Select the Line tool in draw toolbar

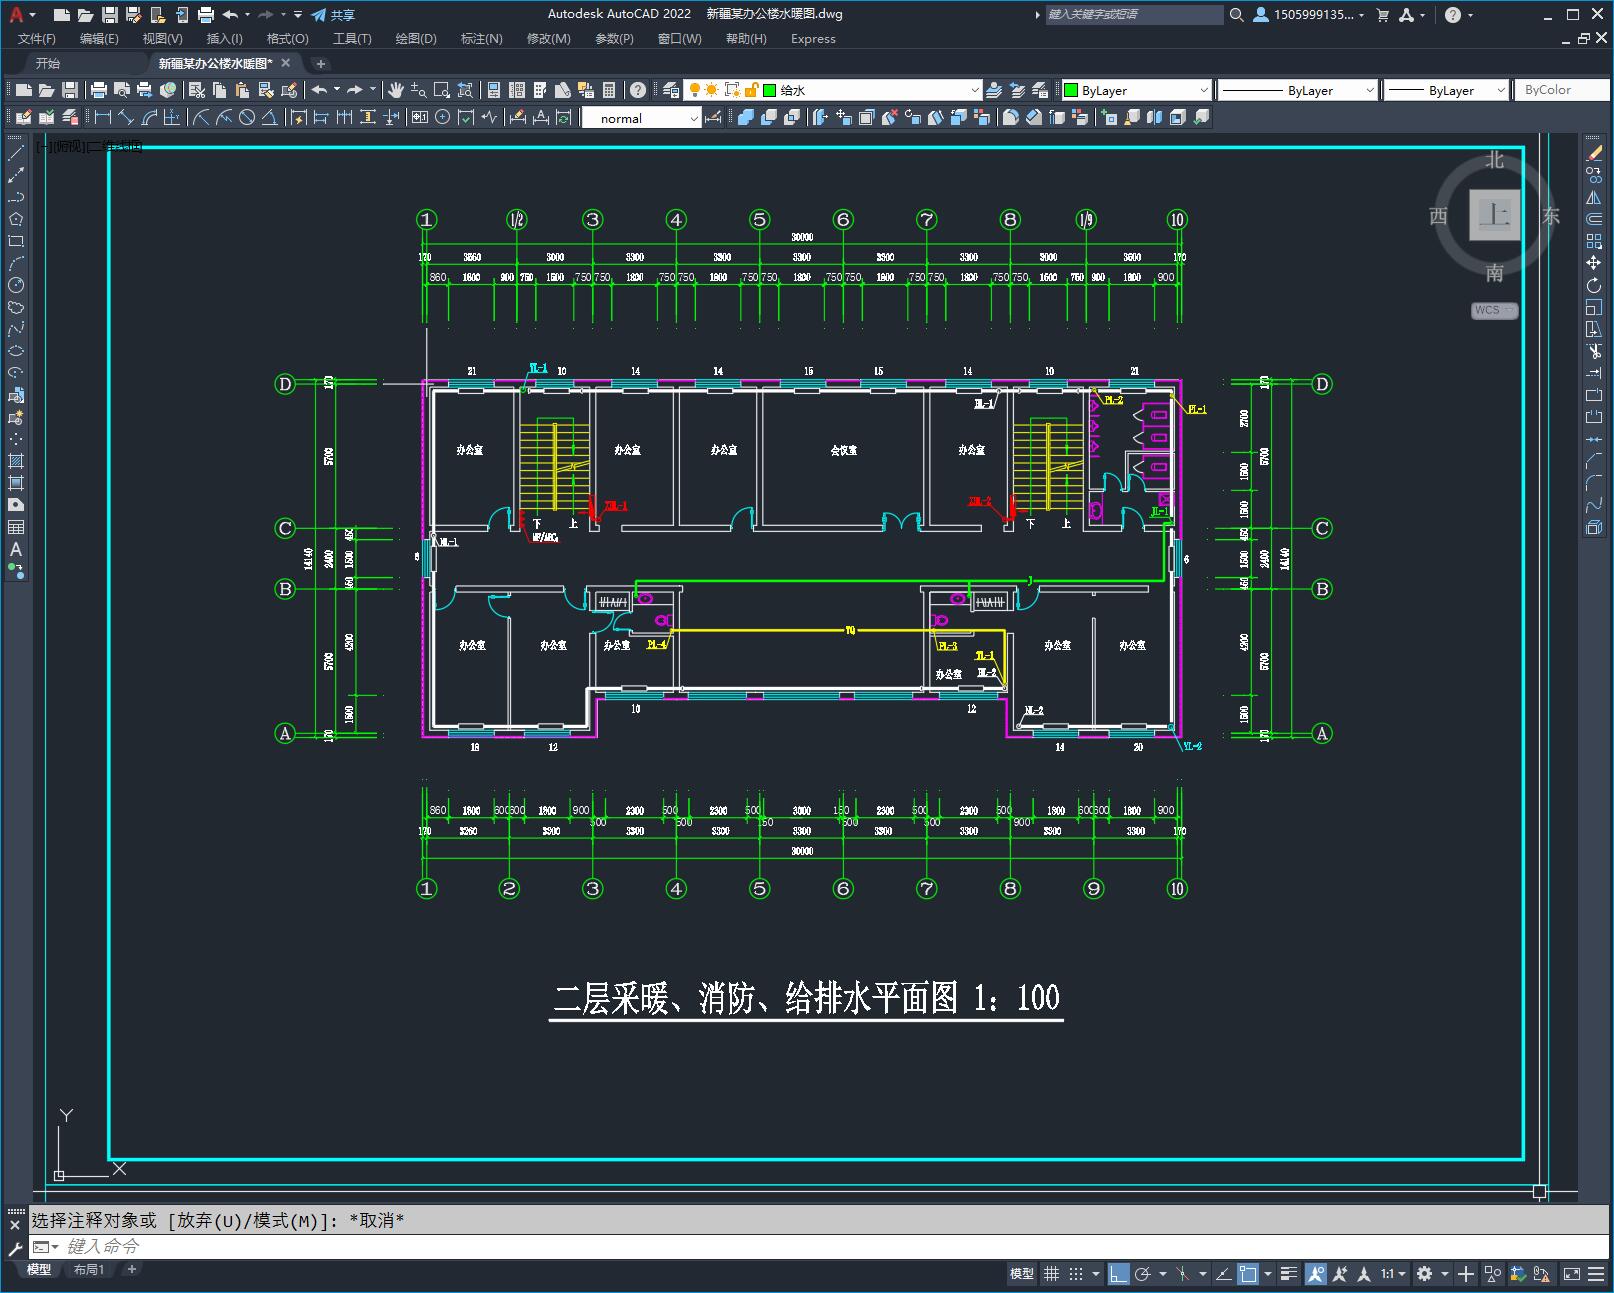tap(16, 153)
